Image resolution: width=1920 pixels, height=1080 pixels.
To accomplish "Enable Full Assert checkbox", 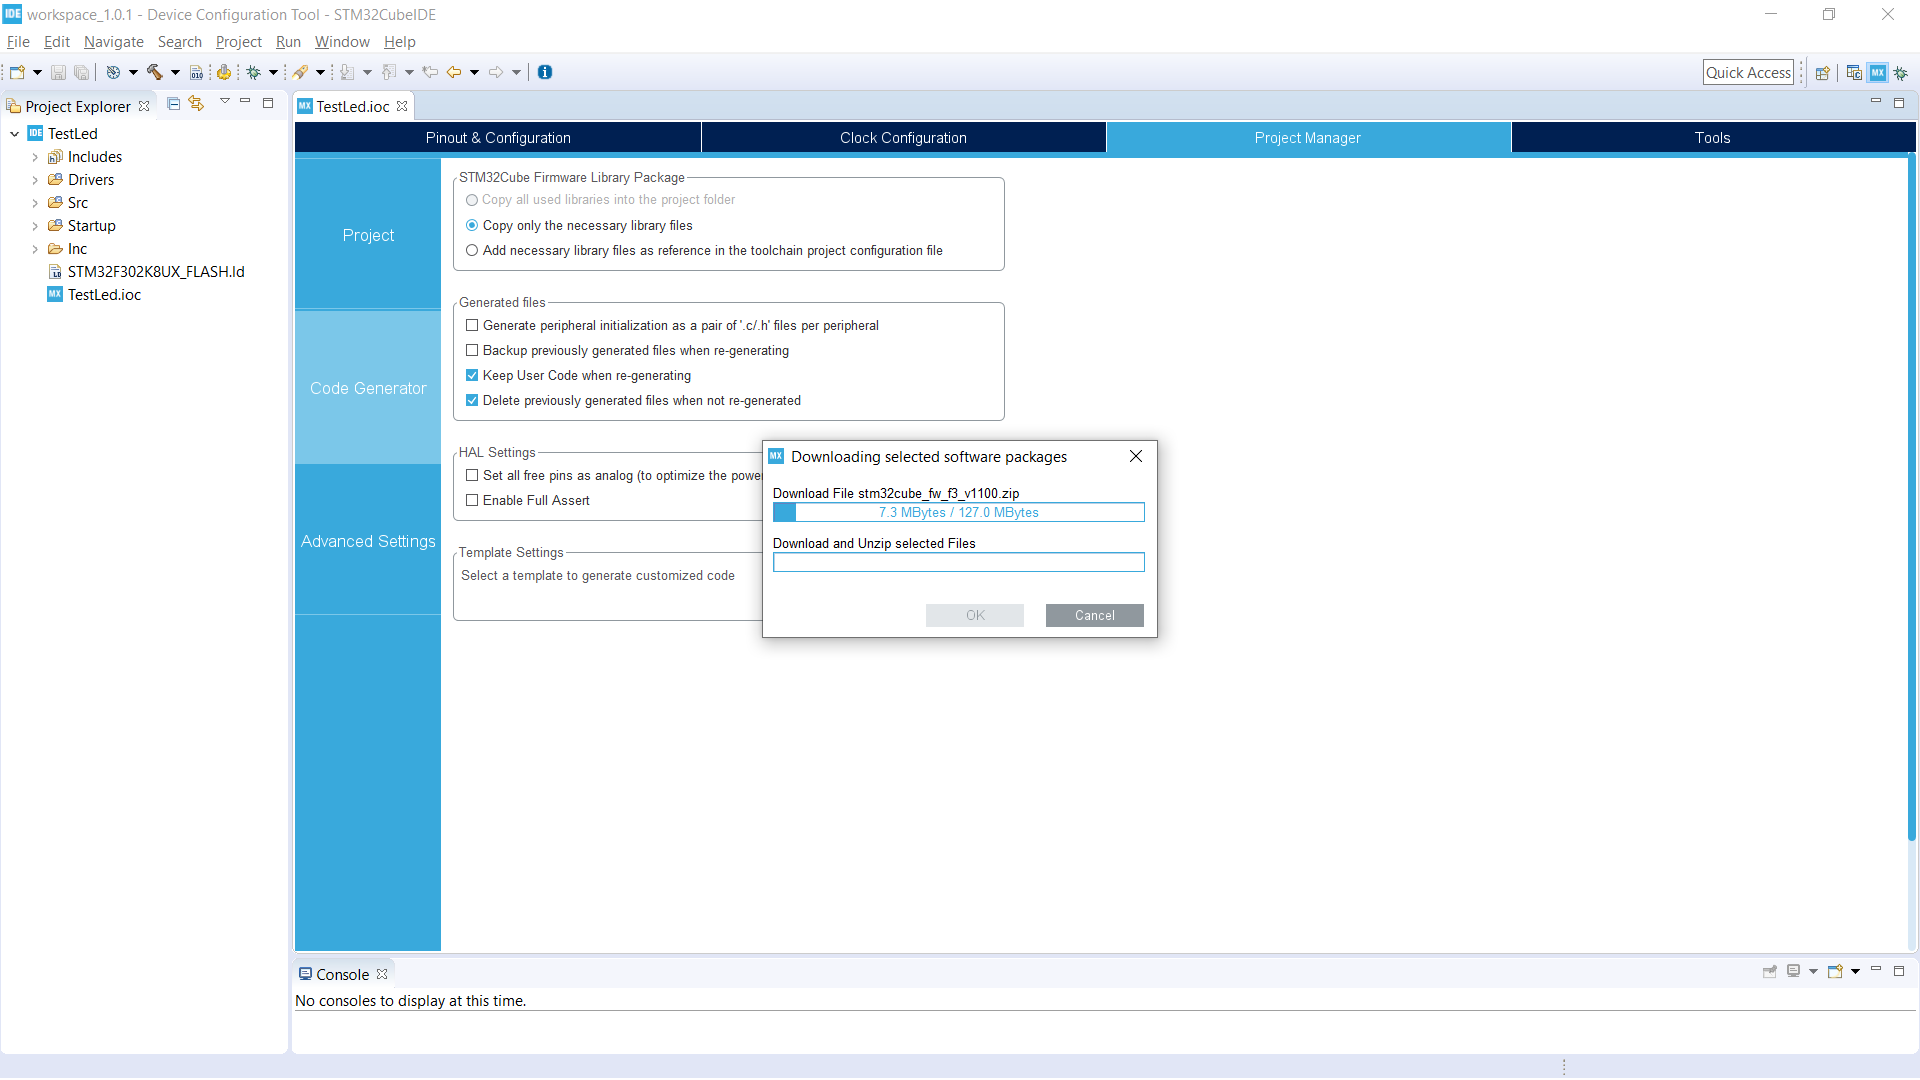I will (472, 501).
